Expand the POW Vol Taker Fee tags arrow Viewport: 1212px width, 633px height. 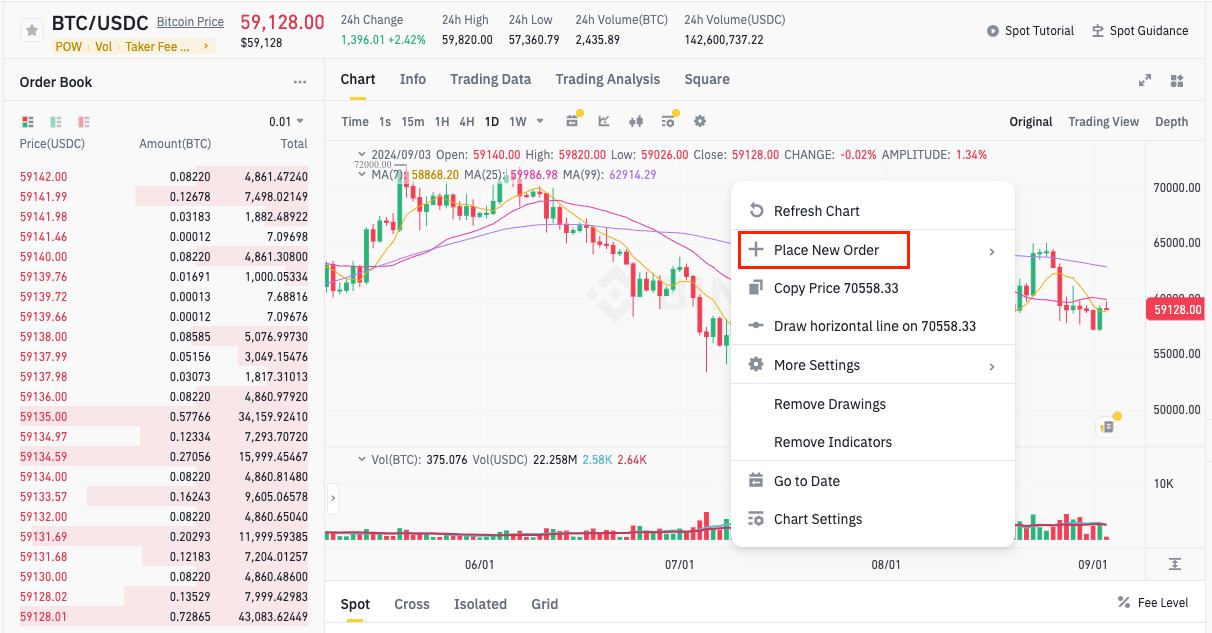[207, 46]
